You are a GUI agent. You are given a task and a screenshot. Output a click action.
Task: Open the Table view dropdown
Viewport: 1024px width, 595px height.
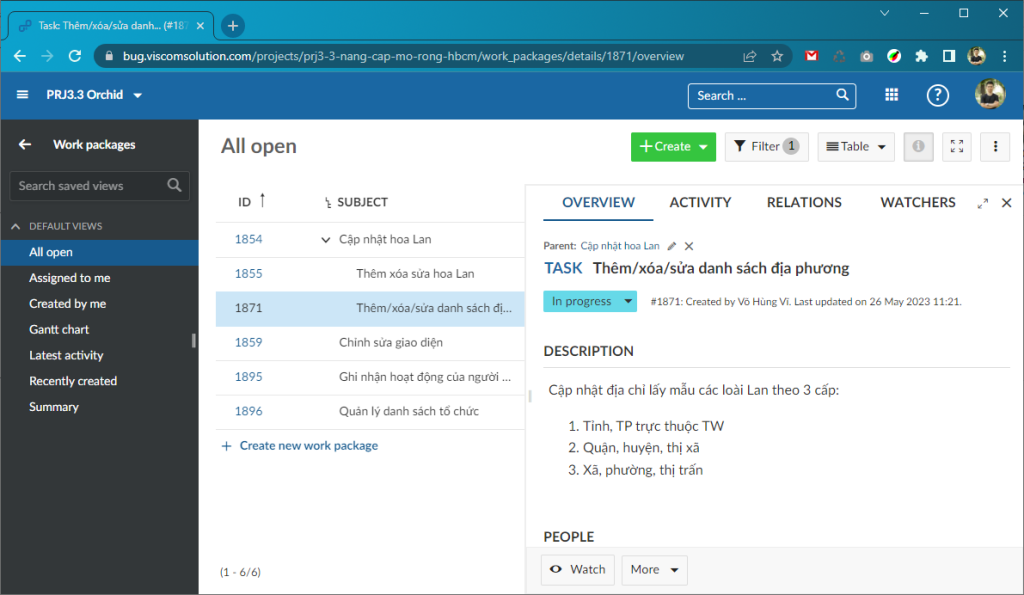(x=855, y=146)
